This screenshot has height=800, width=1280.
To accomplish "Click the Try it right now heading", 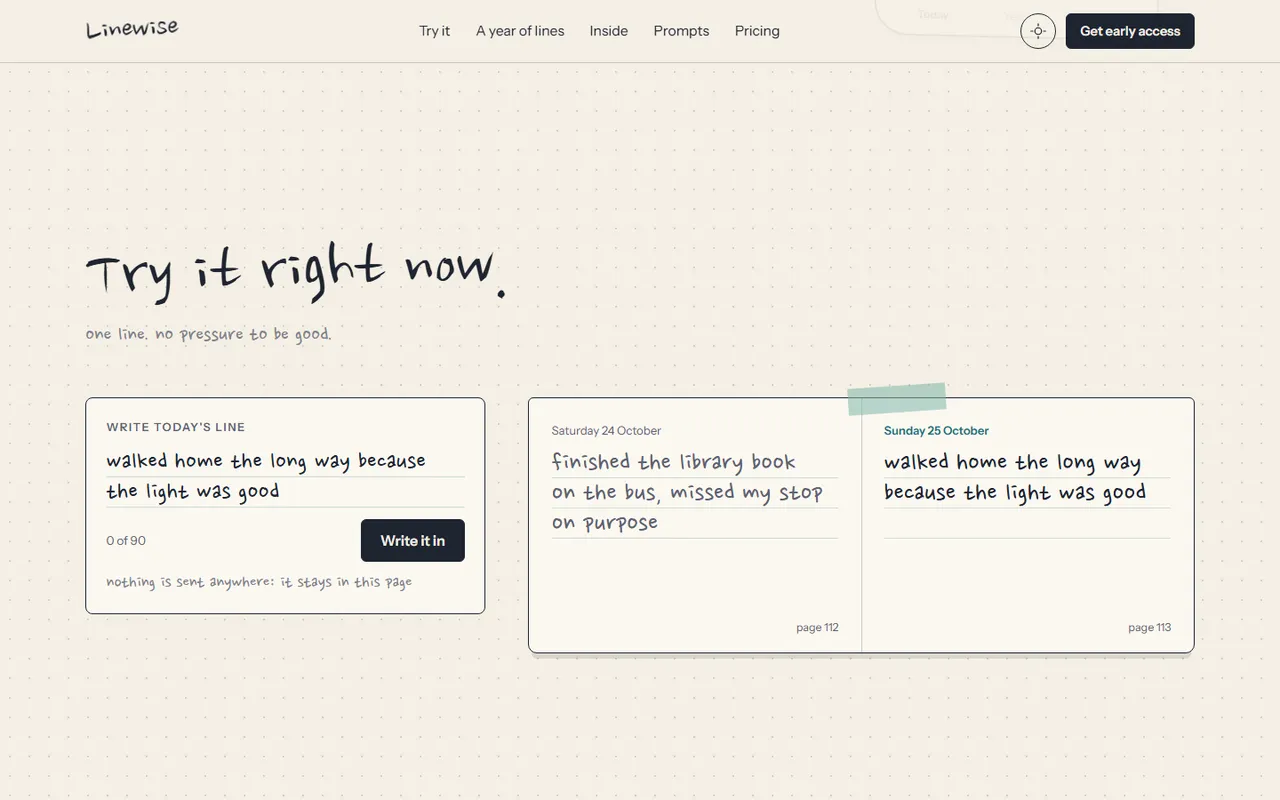I will [x=296, y=271].
